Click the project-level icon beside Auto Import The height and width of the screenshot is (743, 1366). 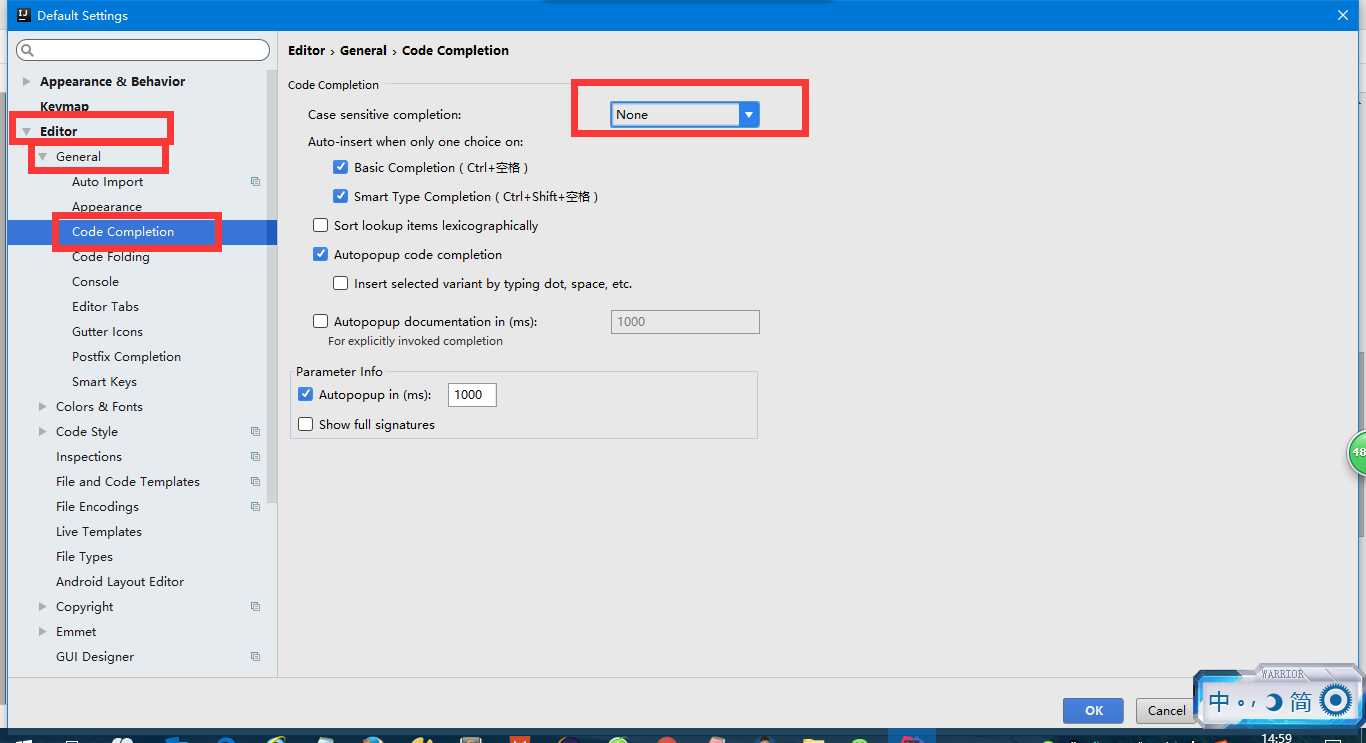[x=255, y=182]
